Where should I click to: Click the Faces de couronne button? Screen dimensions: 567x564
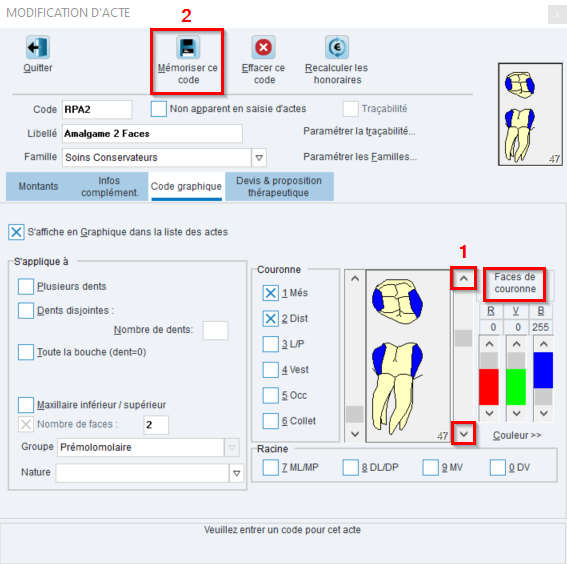(515, 283)
